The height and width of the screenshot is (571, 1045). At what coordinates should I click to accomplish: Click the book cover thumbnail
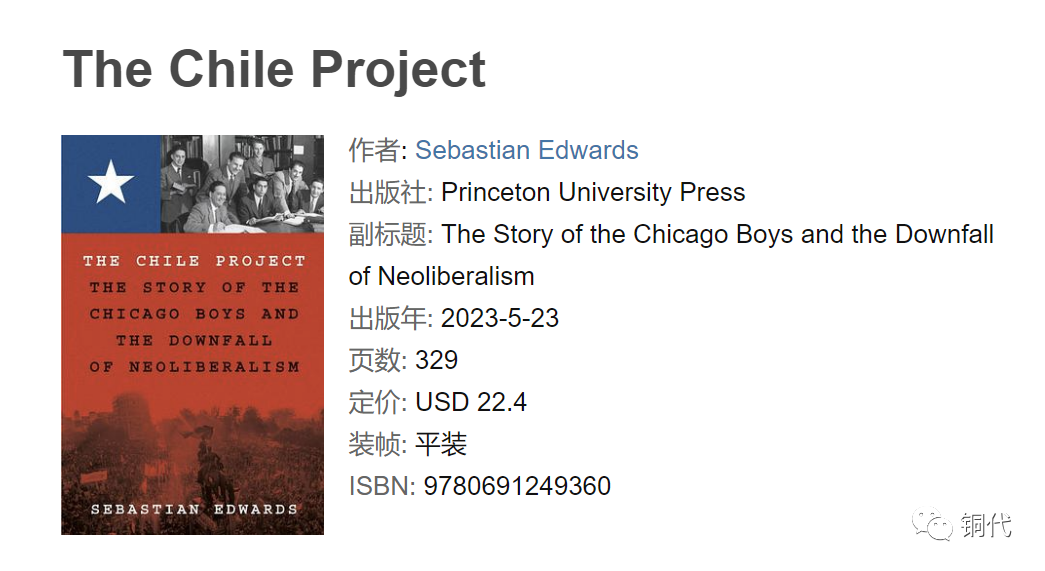tap(193, 334)
